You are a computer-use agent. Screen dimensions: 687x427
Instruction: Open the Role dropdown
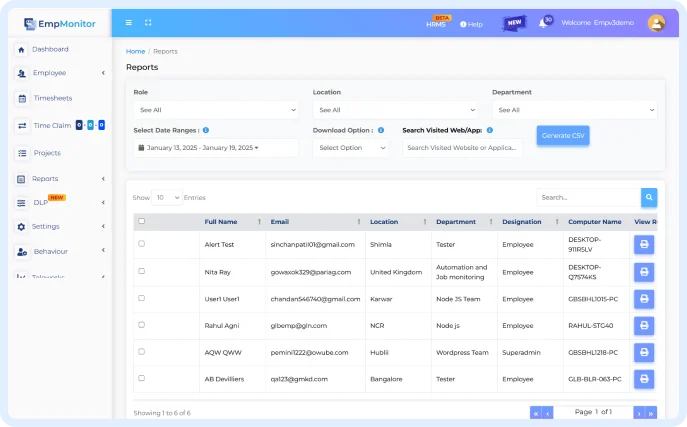(x=216, y=110)
